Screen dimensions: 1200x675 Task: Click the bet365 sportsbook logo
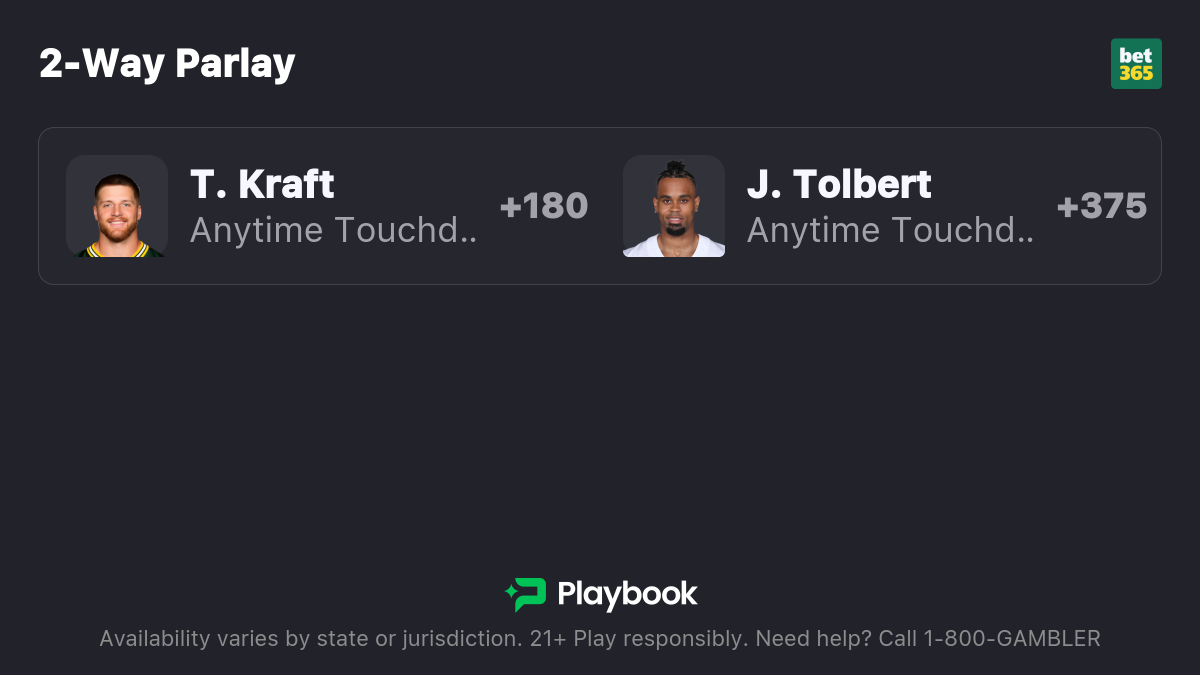coord(1136,64)
